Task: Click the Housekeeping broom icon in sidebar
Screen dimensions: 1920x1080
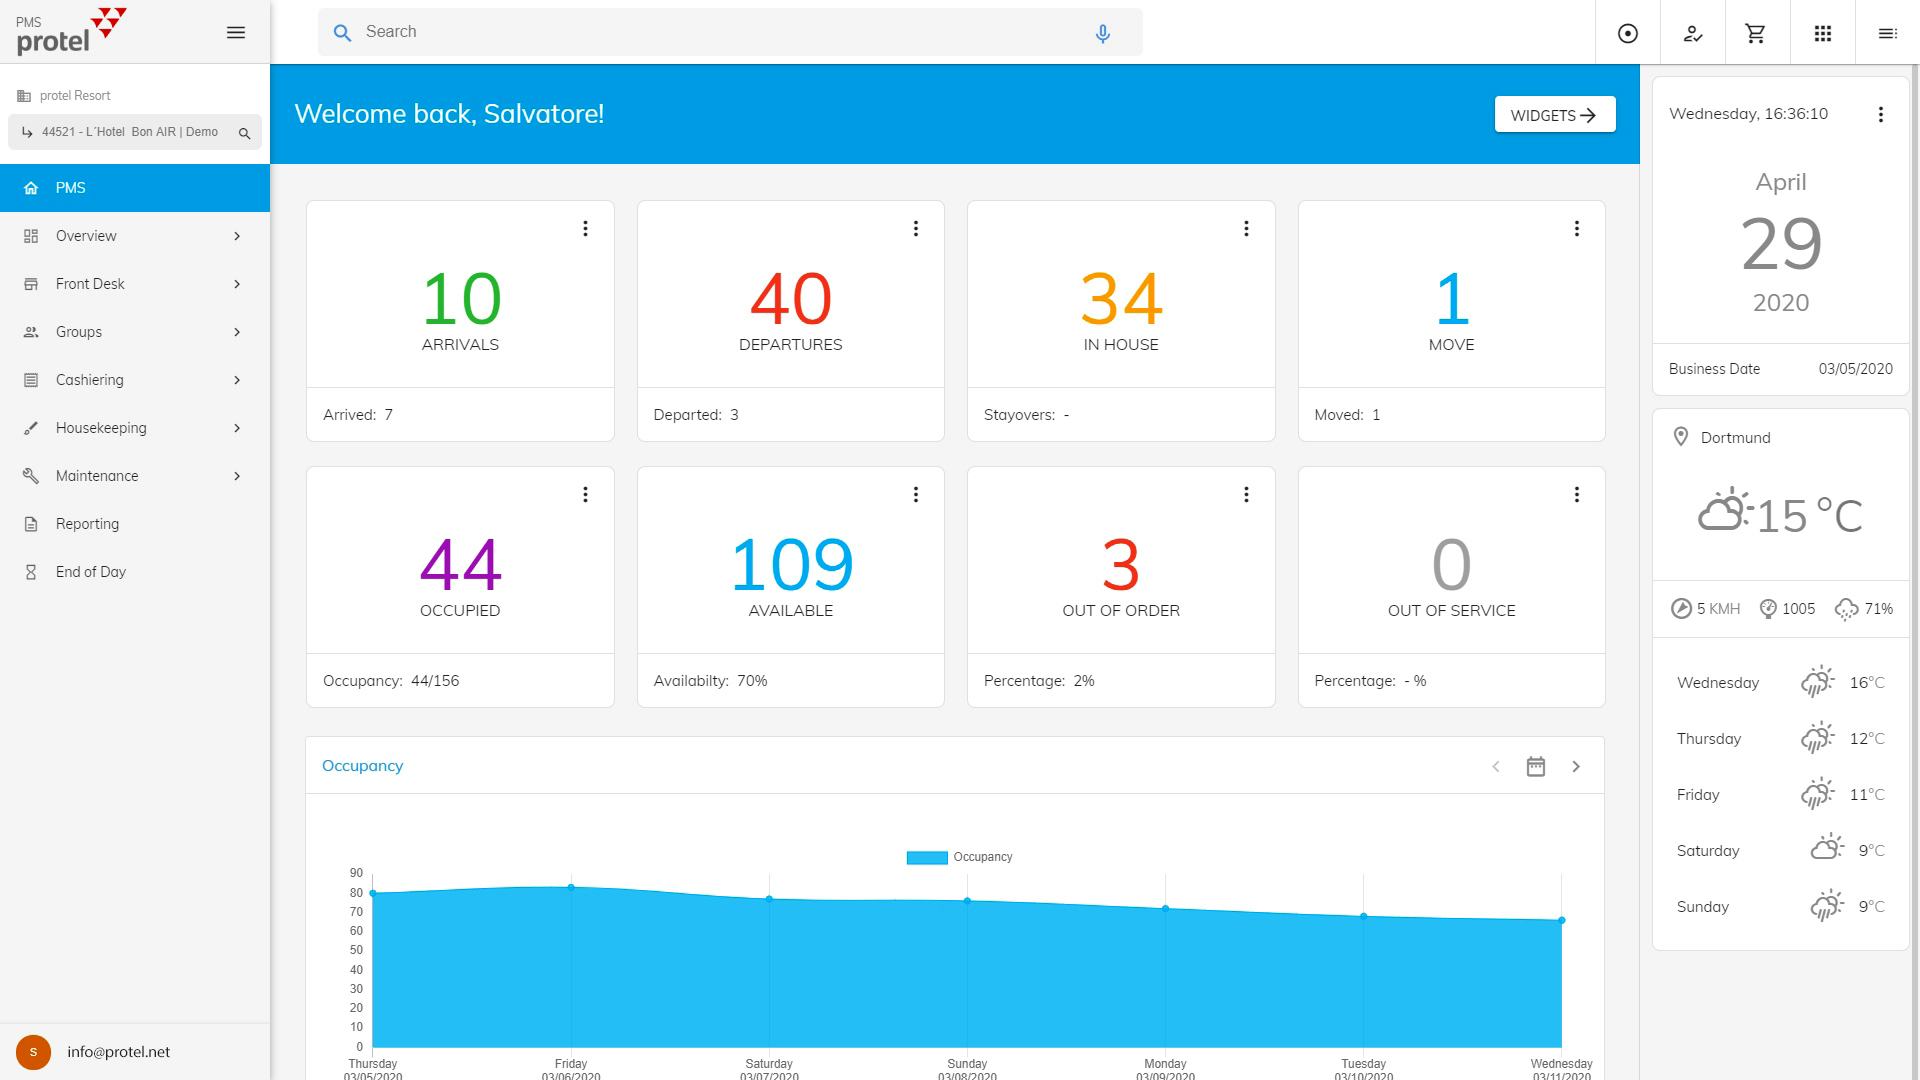Action: click(31, 428)
